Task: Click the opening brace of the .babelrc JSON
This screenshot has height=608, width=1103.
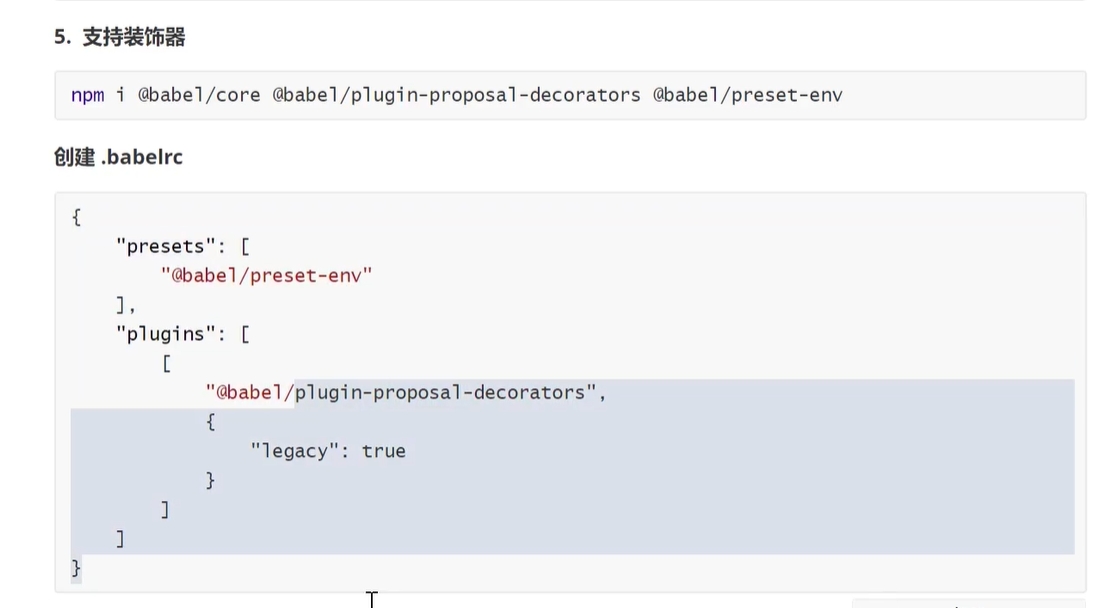Action: pos(76,217)
